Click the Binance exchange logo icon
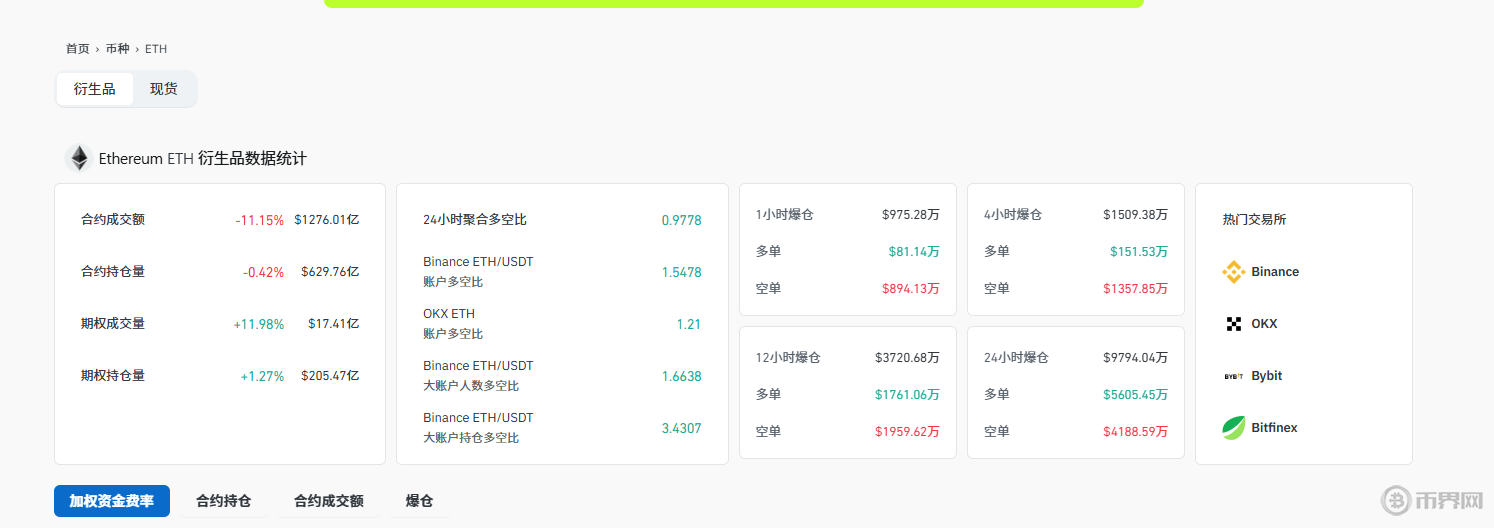The image size is (1494, 528). point(1233,272)
